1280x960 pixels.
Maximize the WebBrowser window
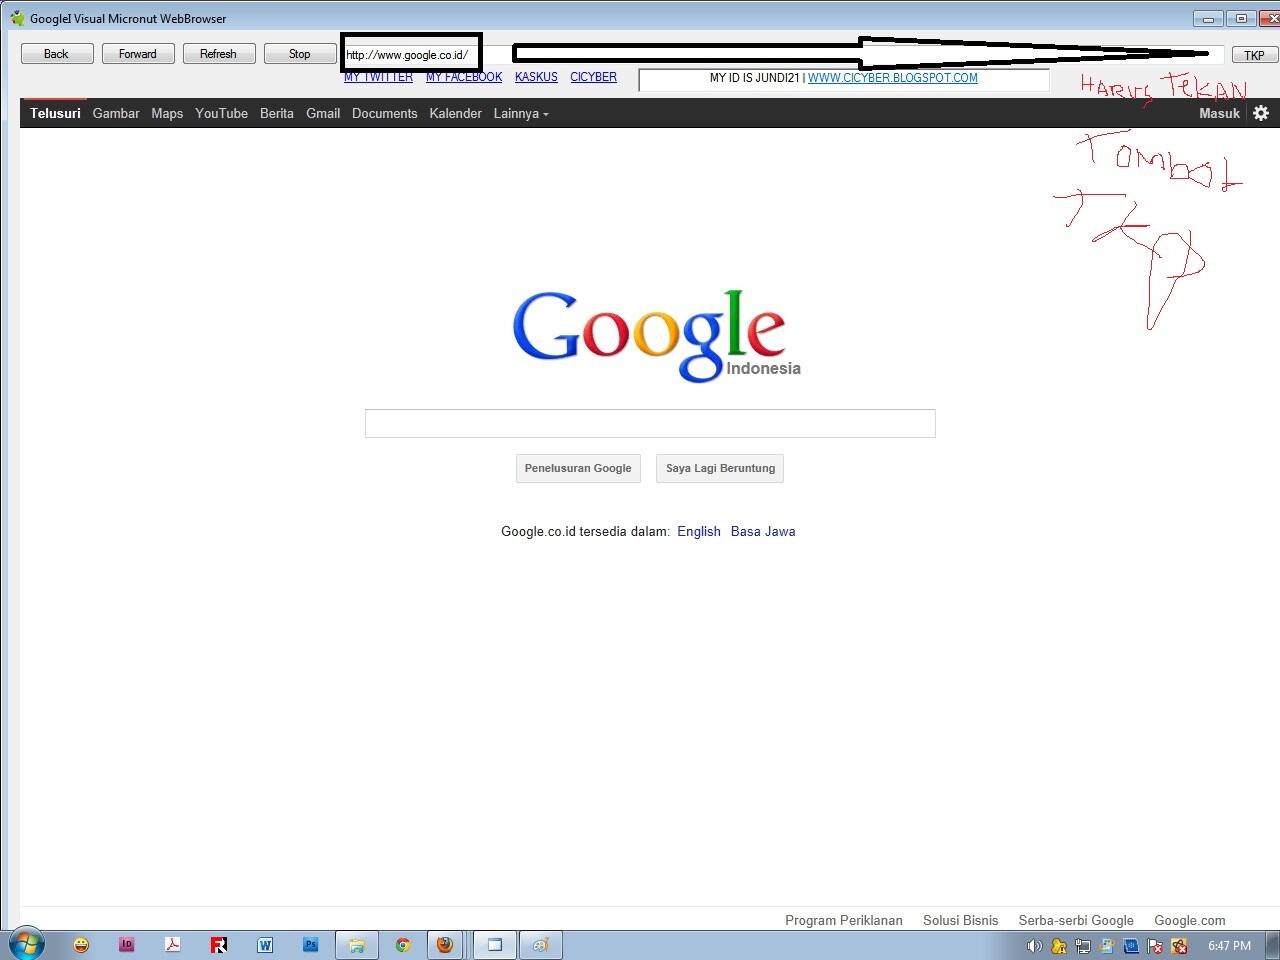[1241, 18]
